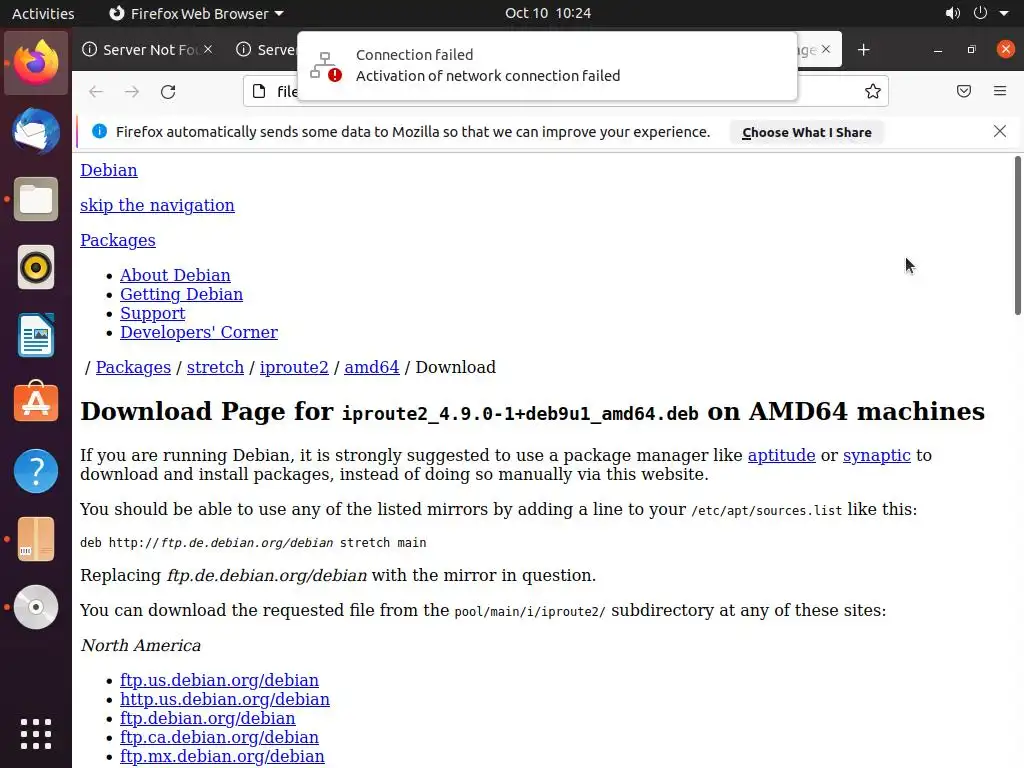Open the clock calendar Oct 10 10:24
1024x768 pixels.
click(548, 13)
